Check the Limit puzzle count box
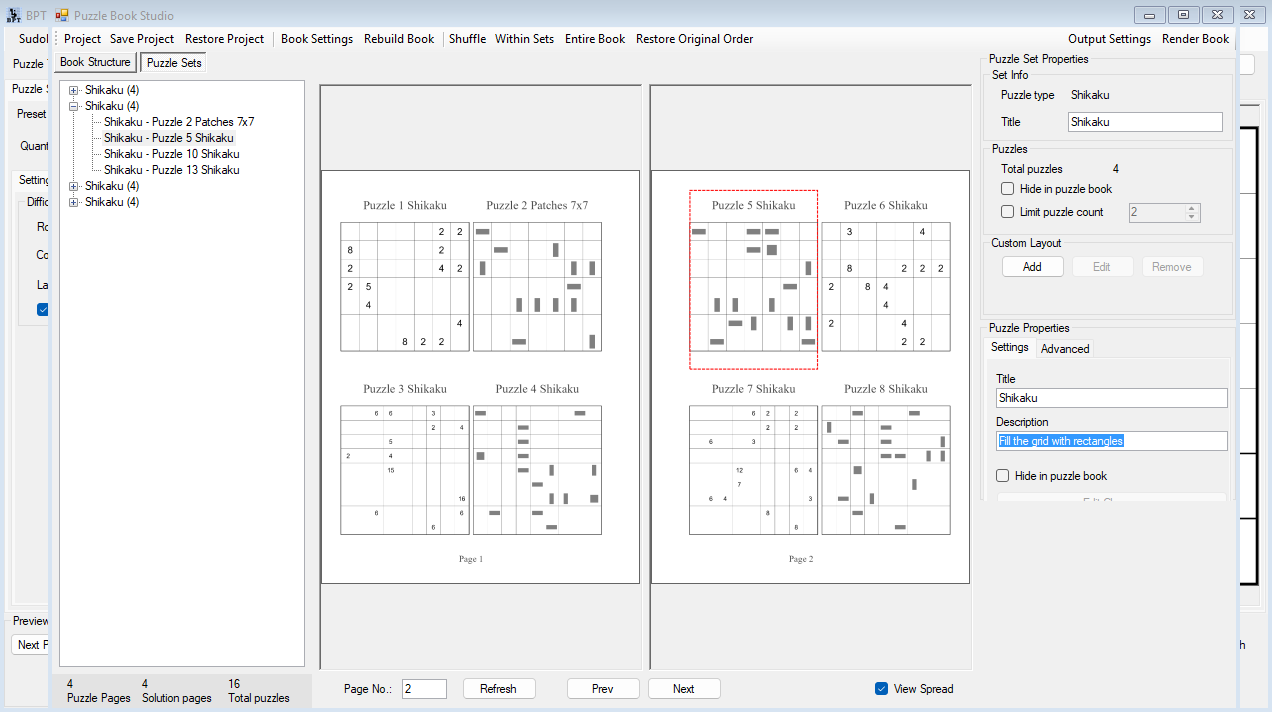1272x712 pixels. [1008, 212]
